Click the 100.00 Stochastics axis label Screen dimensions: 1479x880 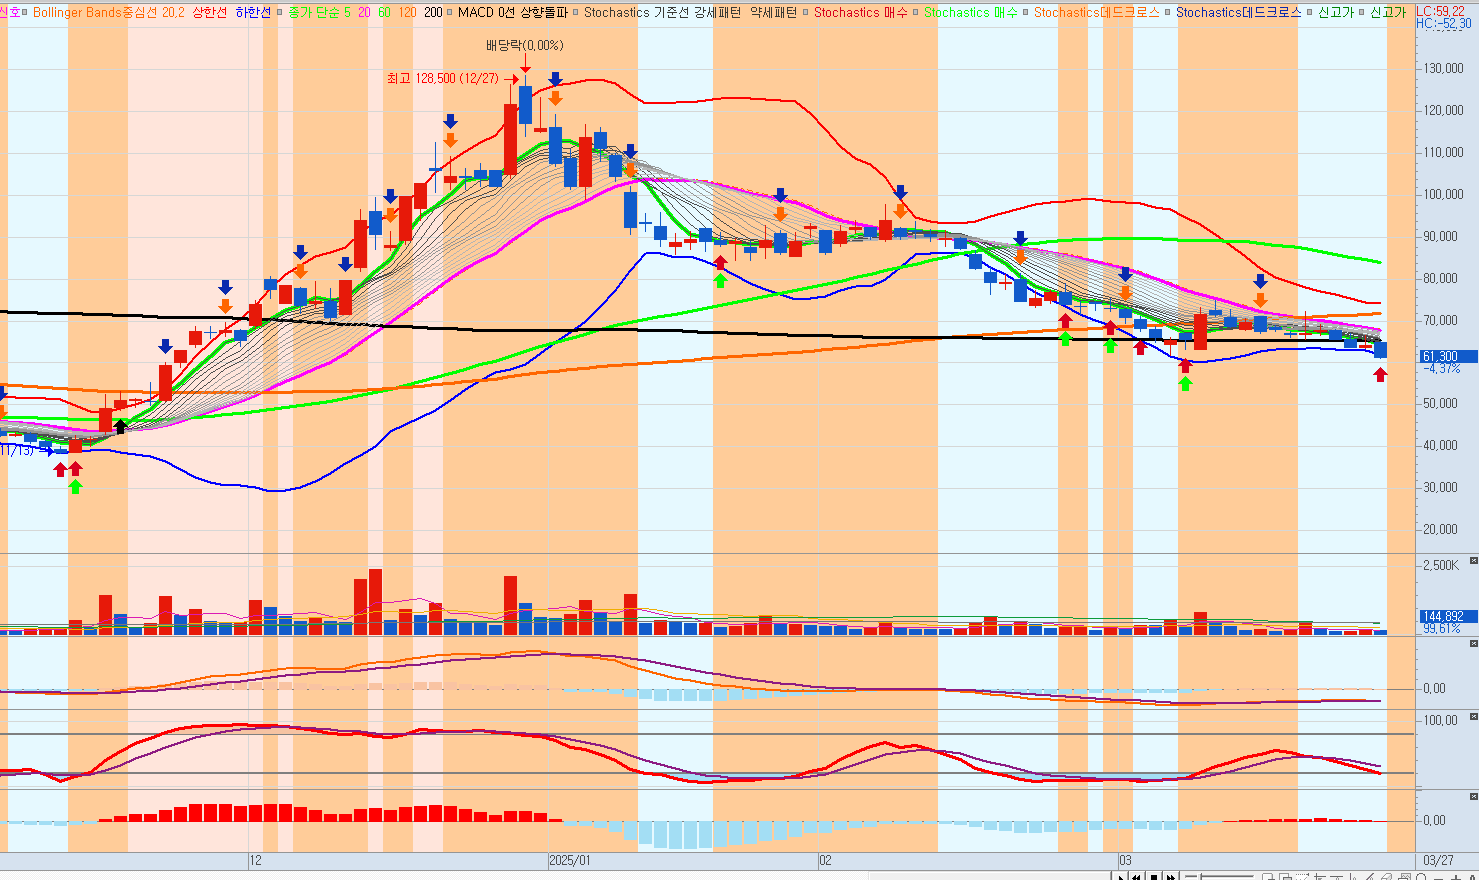click(1441, 720)
